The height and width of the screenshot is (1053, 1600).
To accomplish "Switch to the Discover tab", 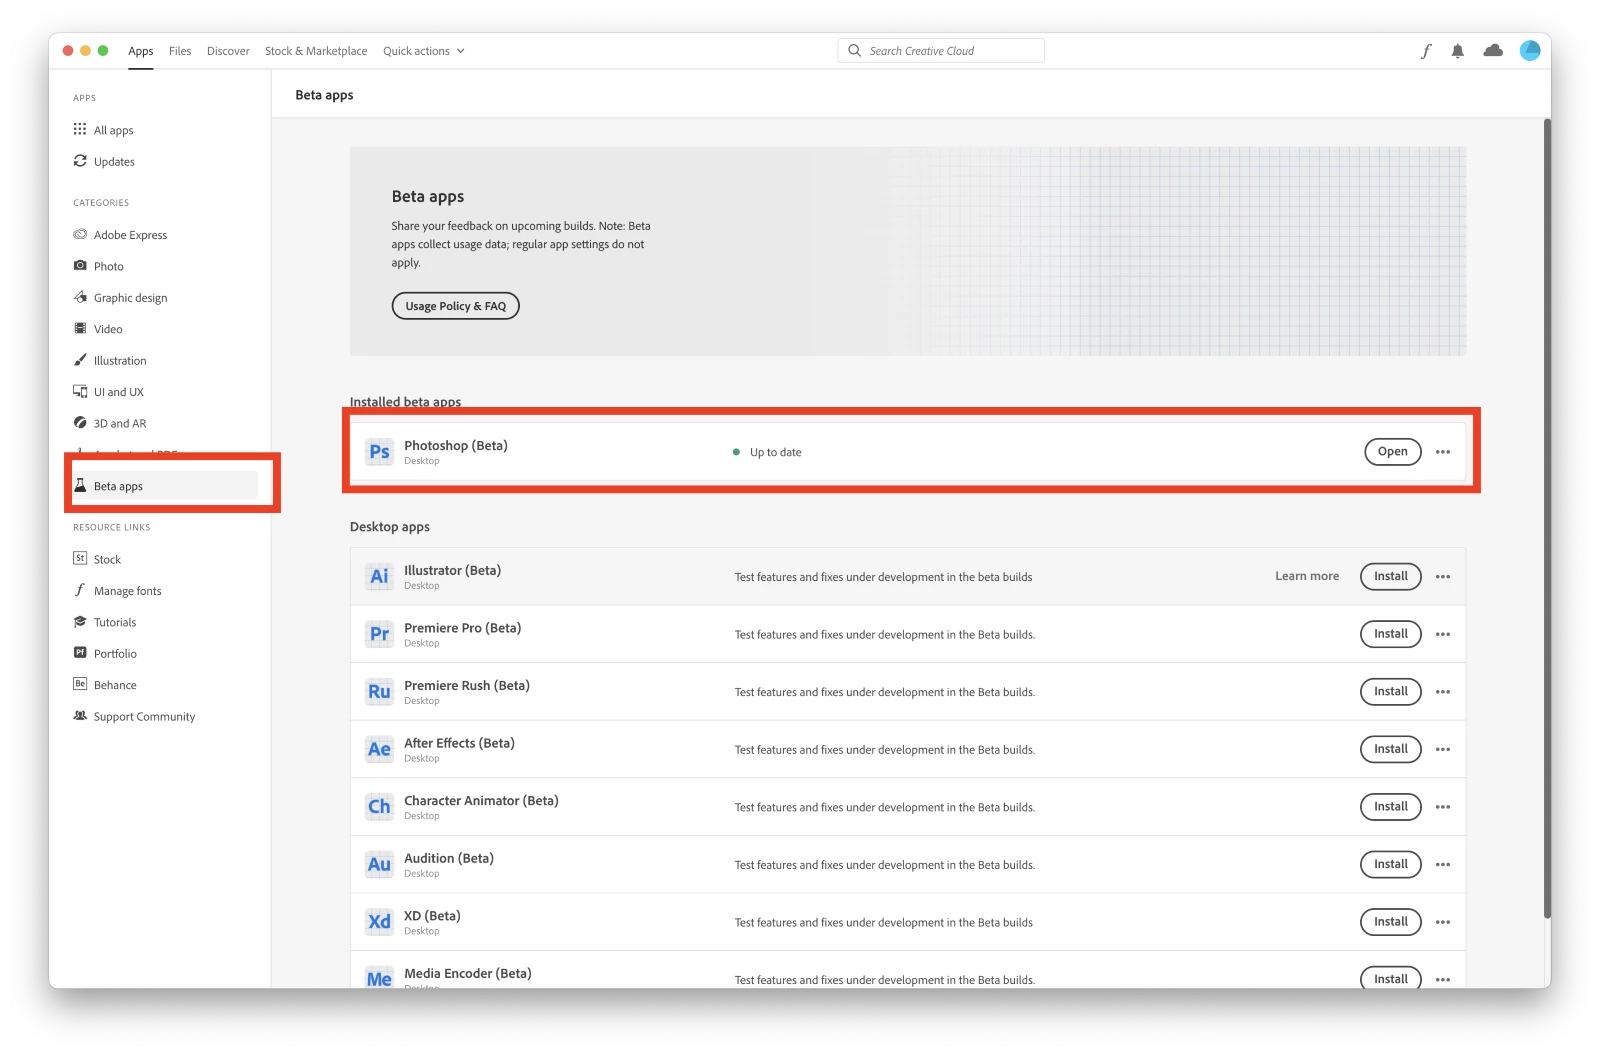I will (x=228, y=51).
